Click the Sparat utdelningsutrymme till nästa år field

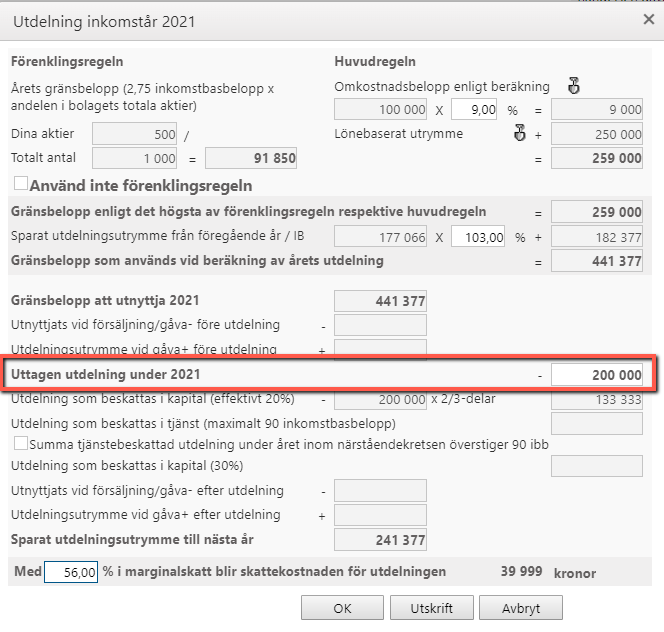click(x=380, y=540)
